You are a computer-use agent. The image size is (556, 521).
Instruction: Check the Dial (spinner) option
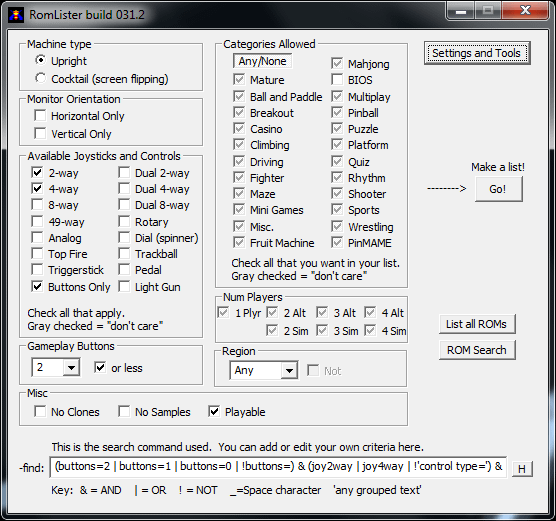coord(124,237)
